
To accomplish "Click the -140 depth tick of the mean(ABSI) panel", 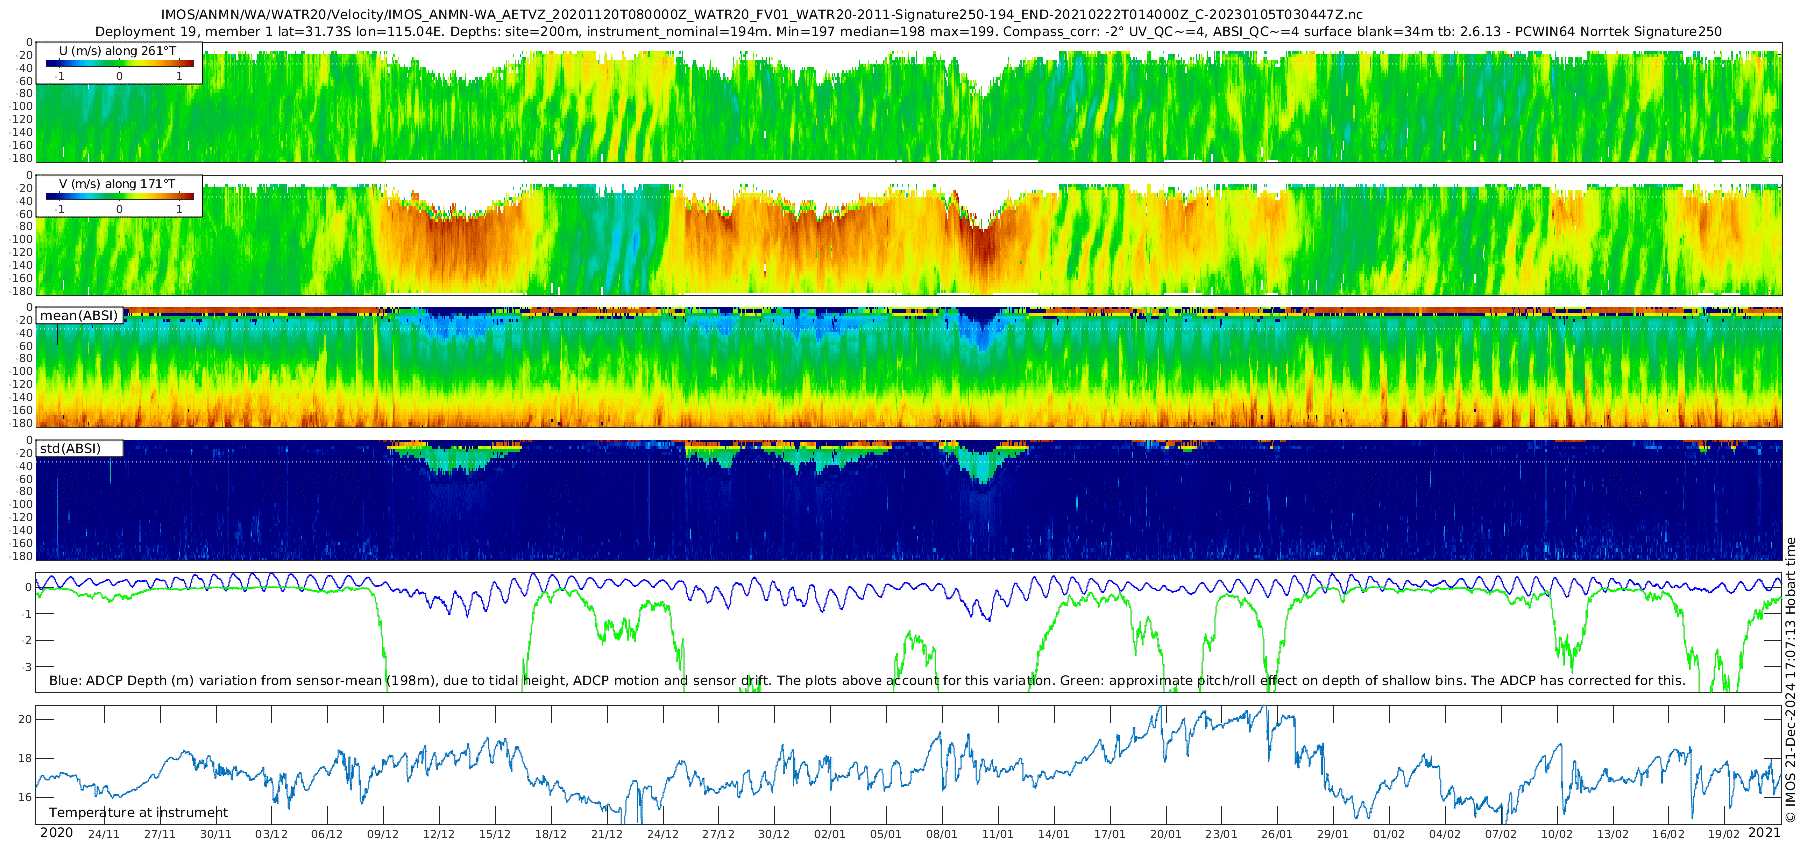I will 22,397.
